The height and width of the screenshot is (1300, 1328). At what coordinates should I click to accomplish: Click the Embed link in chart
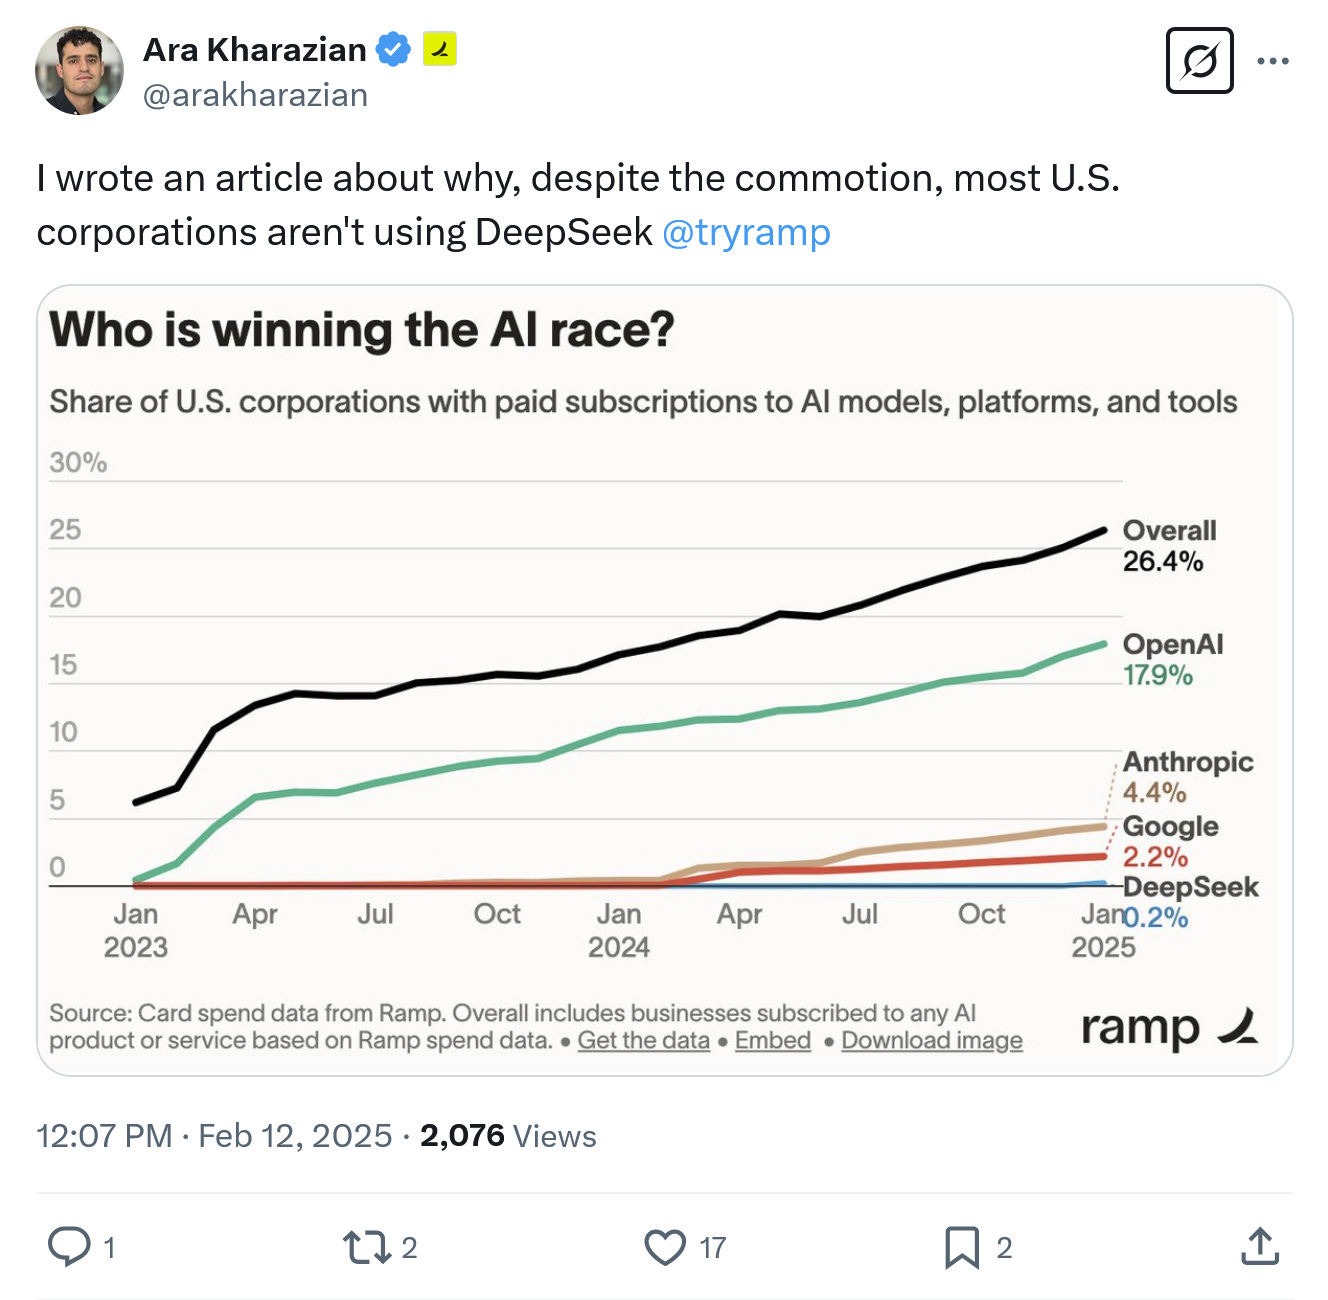pos(773,1041)
